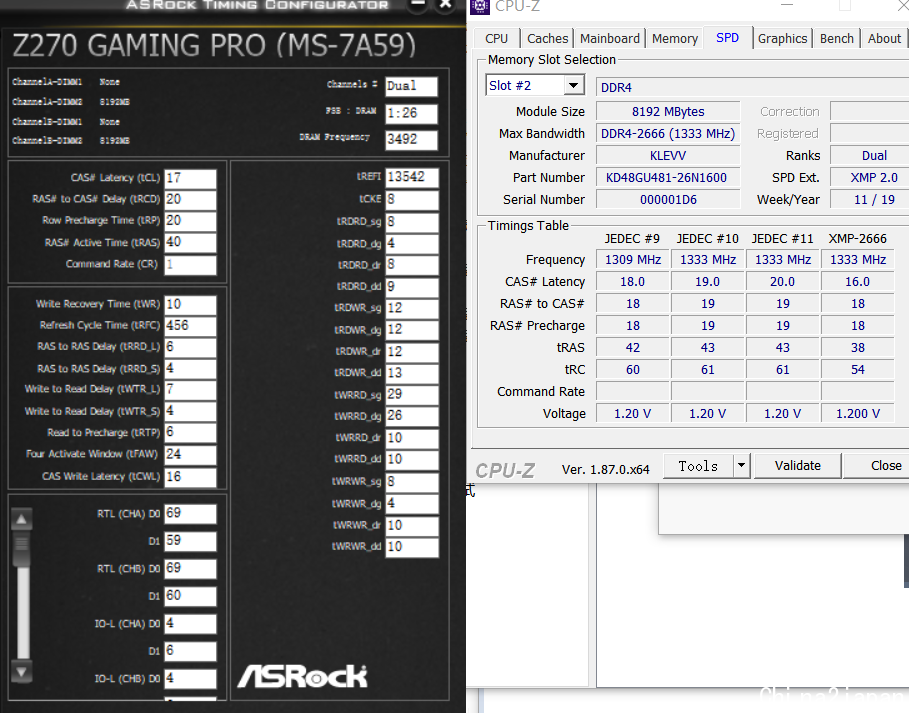Image resolution: width=909 pixels, height=713 pixels.
Task: Click the XMP-2666 voltage 1.200 V
Action: [x=857, y=414]
